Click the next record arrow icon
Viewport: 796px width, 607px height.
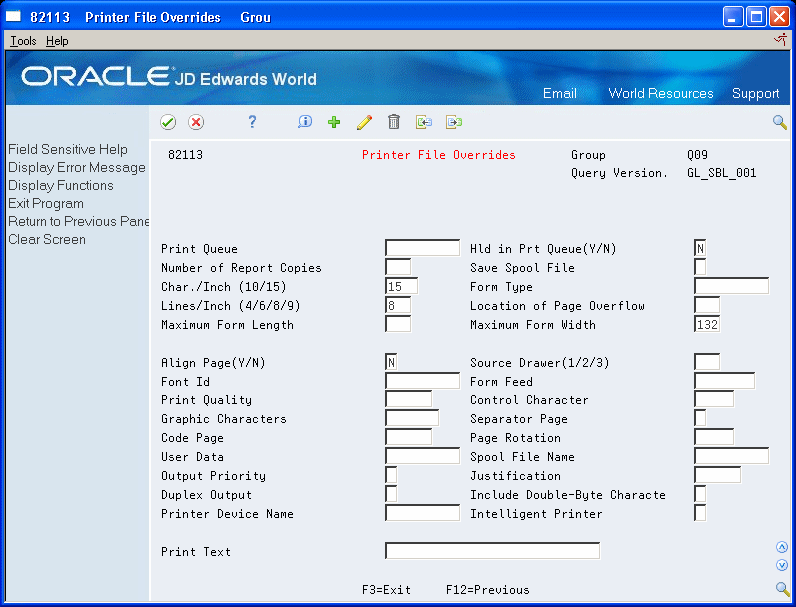click(454, 122)
